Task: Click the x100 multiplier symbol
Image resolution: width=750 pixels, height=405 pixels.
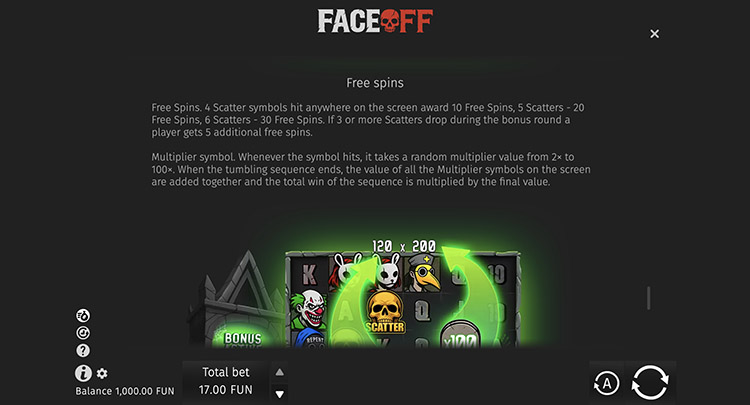Action: [x=459, y=335]
